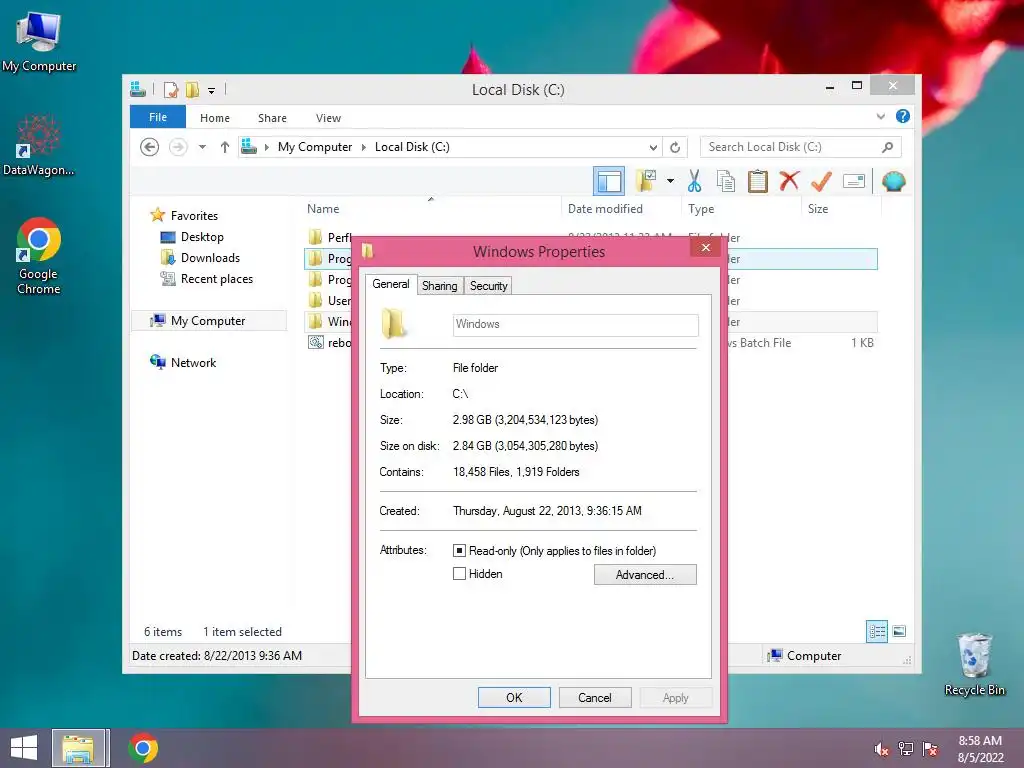
Task: Click the magnifier search icon
Action: 888,147
